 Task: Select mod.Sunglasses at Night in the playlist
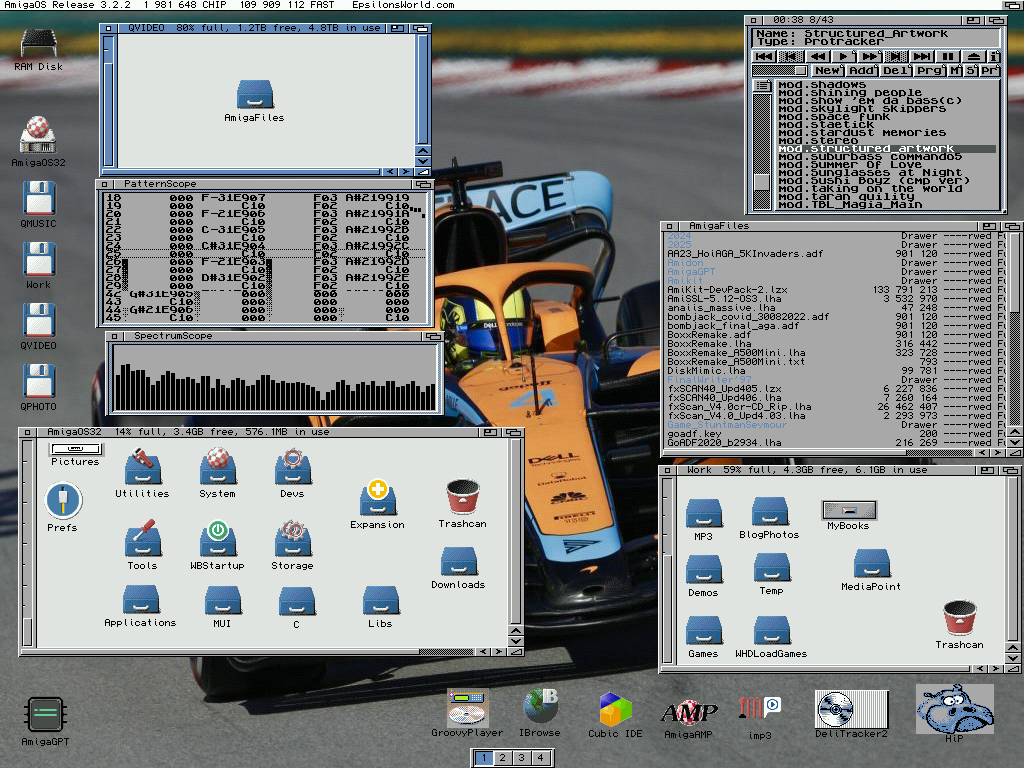[869, 172]
